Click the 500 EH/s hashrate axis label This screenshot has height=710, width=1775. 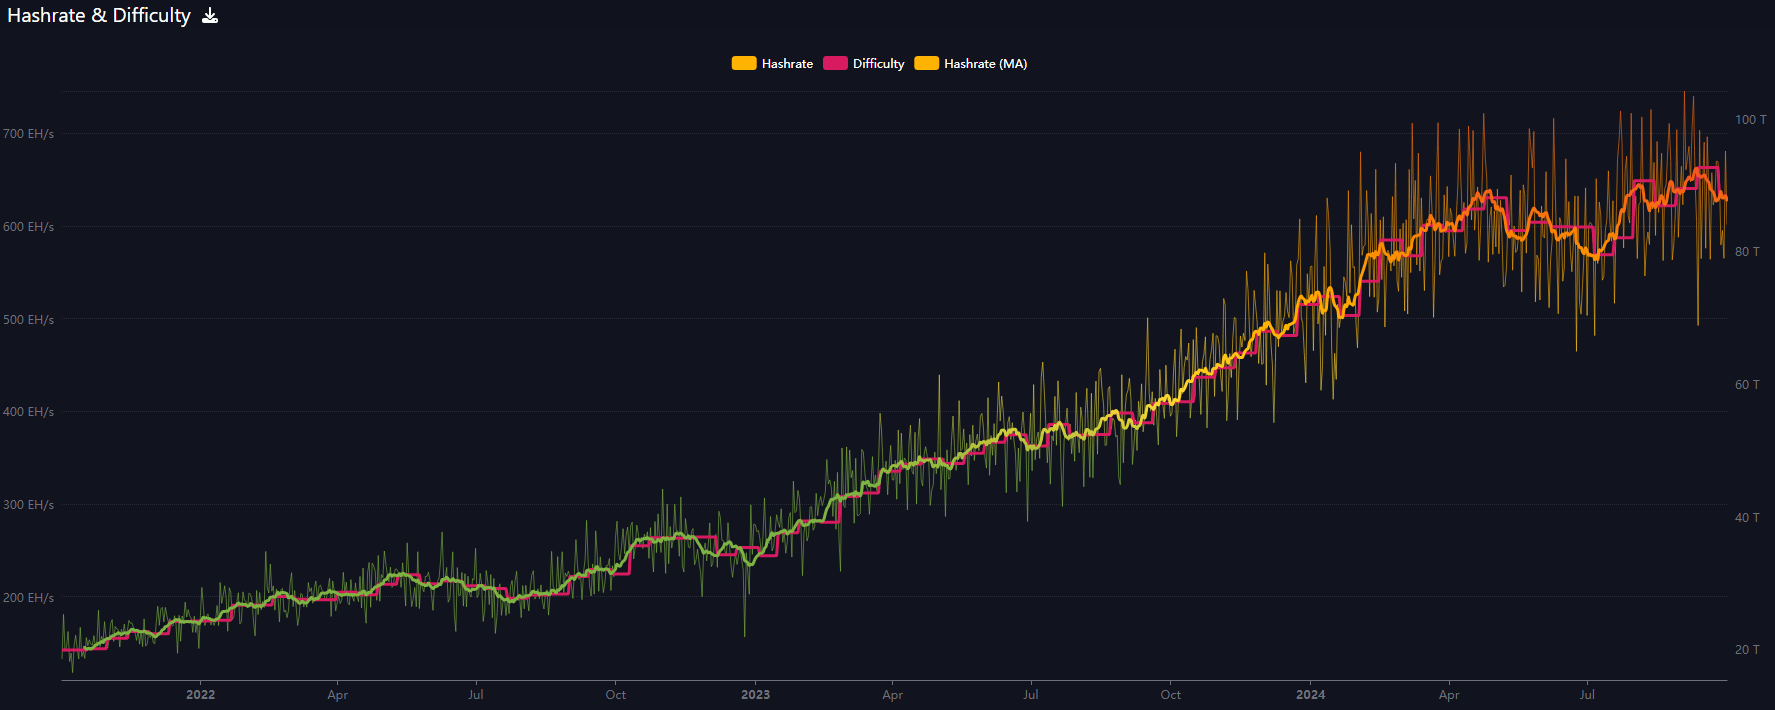(28, 320)
